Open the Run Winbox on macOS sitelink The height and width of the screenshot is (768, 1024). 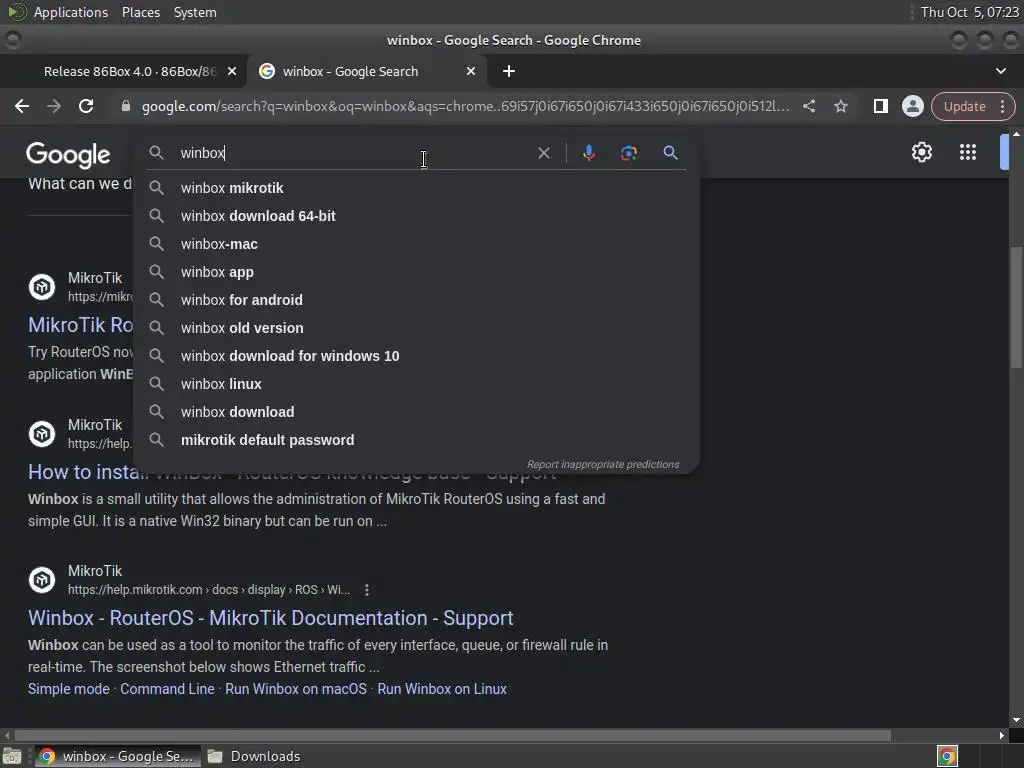[296, 689]
